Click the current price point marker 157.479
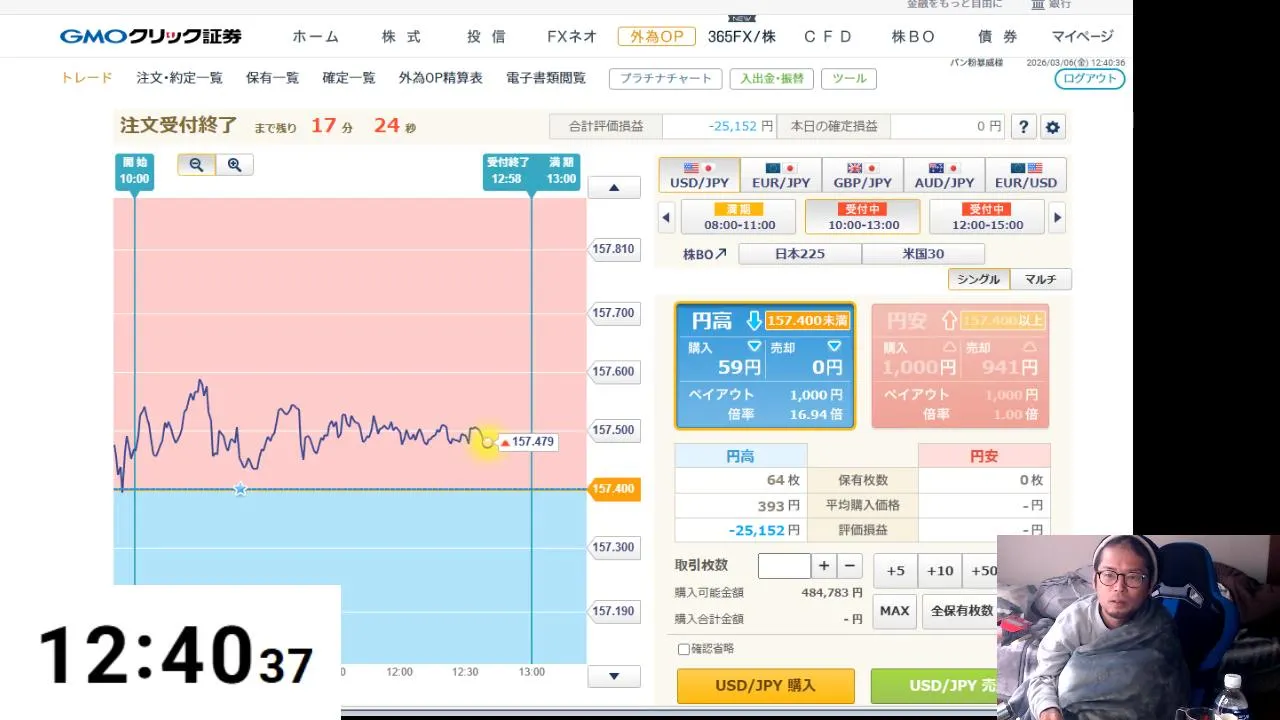This screenshot has width=1280, height=720. [487, 442]
